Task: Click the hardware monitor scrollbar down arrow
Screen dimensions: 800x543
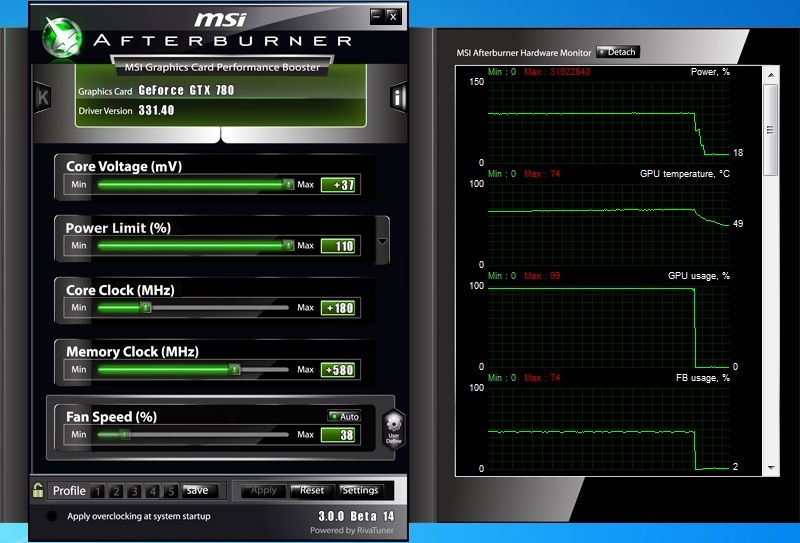Action: (x=771, y=467)
